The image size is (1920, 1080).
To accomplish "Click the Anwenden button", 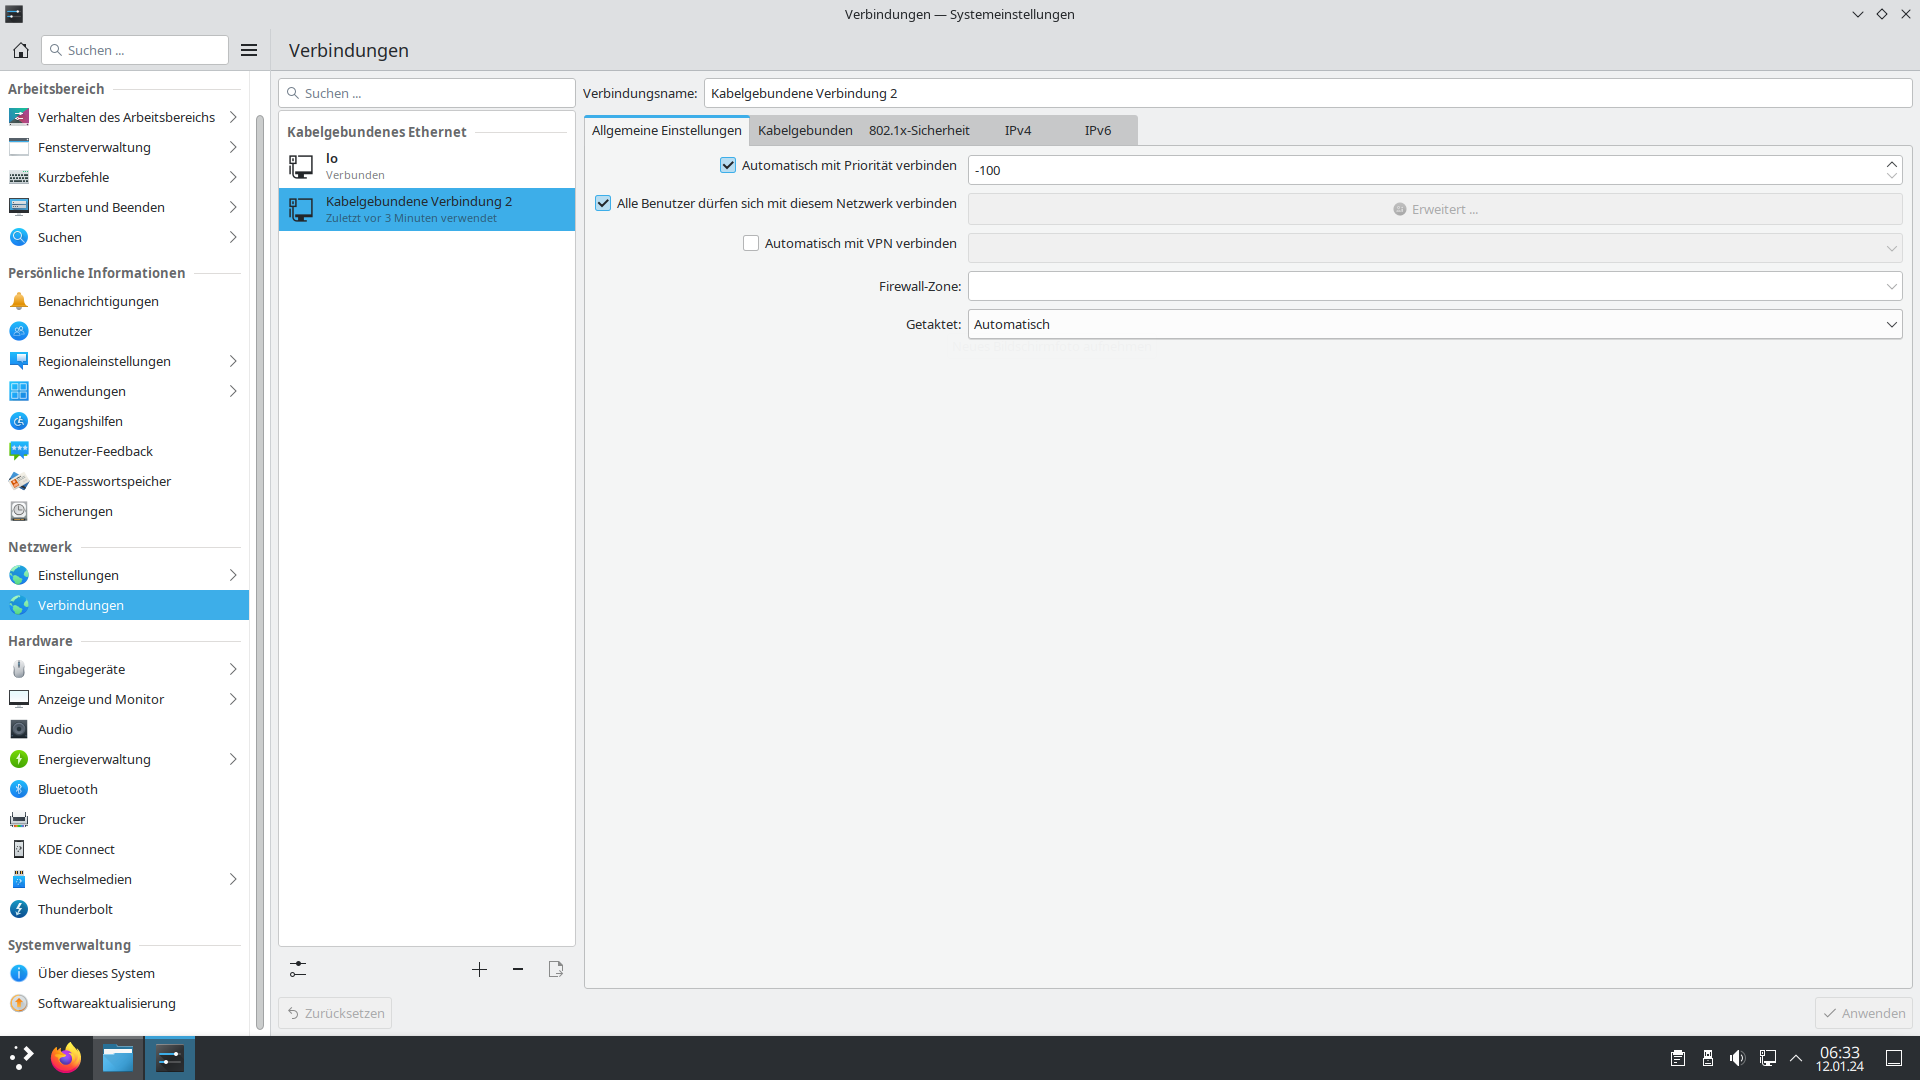I will tap(1863, 1013).
